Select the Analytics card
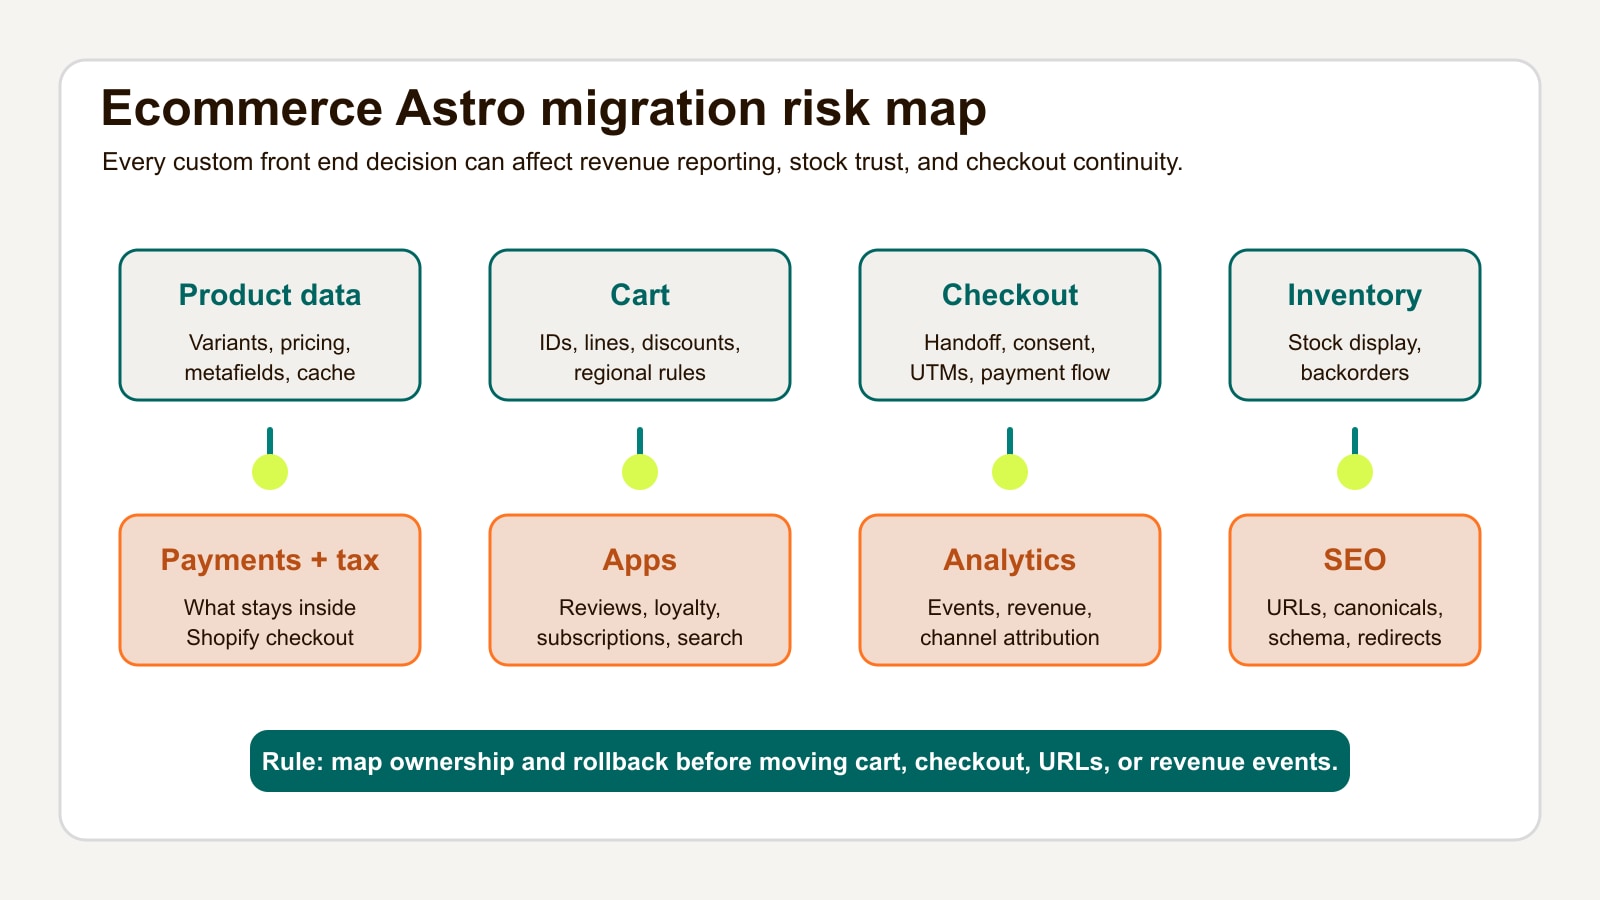 (1010, 590)
